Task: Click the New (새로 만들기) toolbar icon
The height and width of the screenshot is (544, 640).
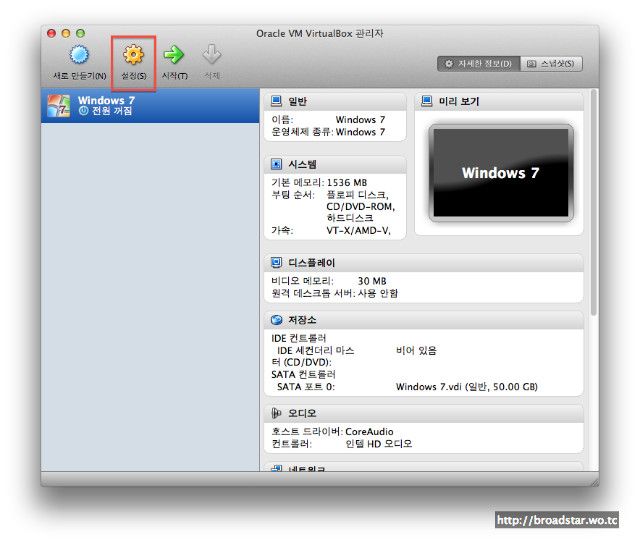Action: pyautogui.click(x=79, y=55)
